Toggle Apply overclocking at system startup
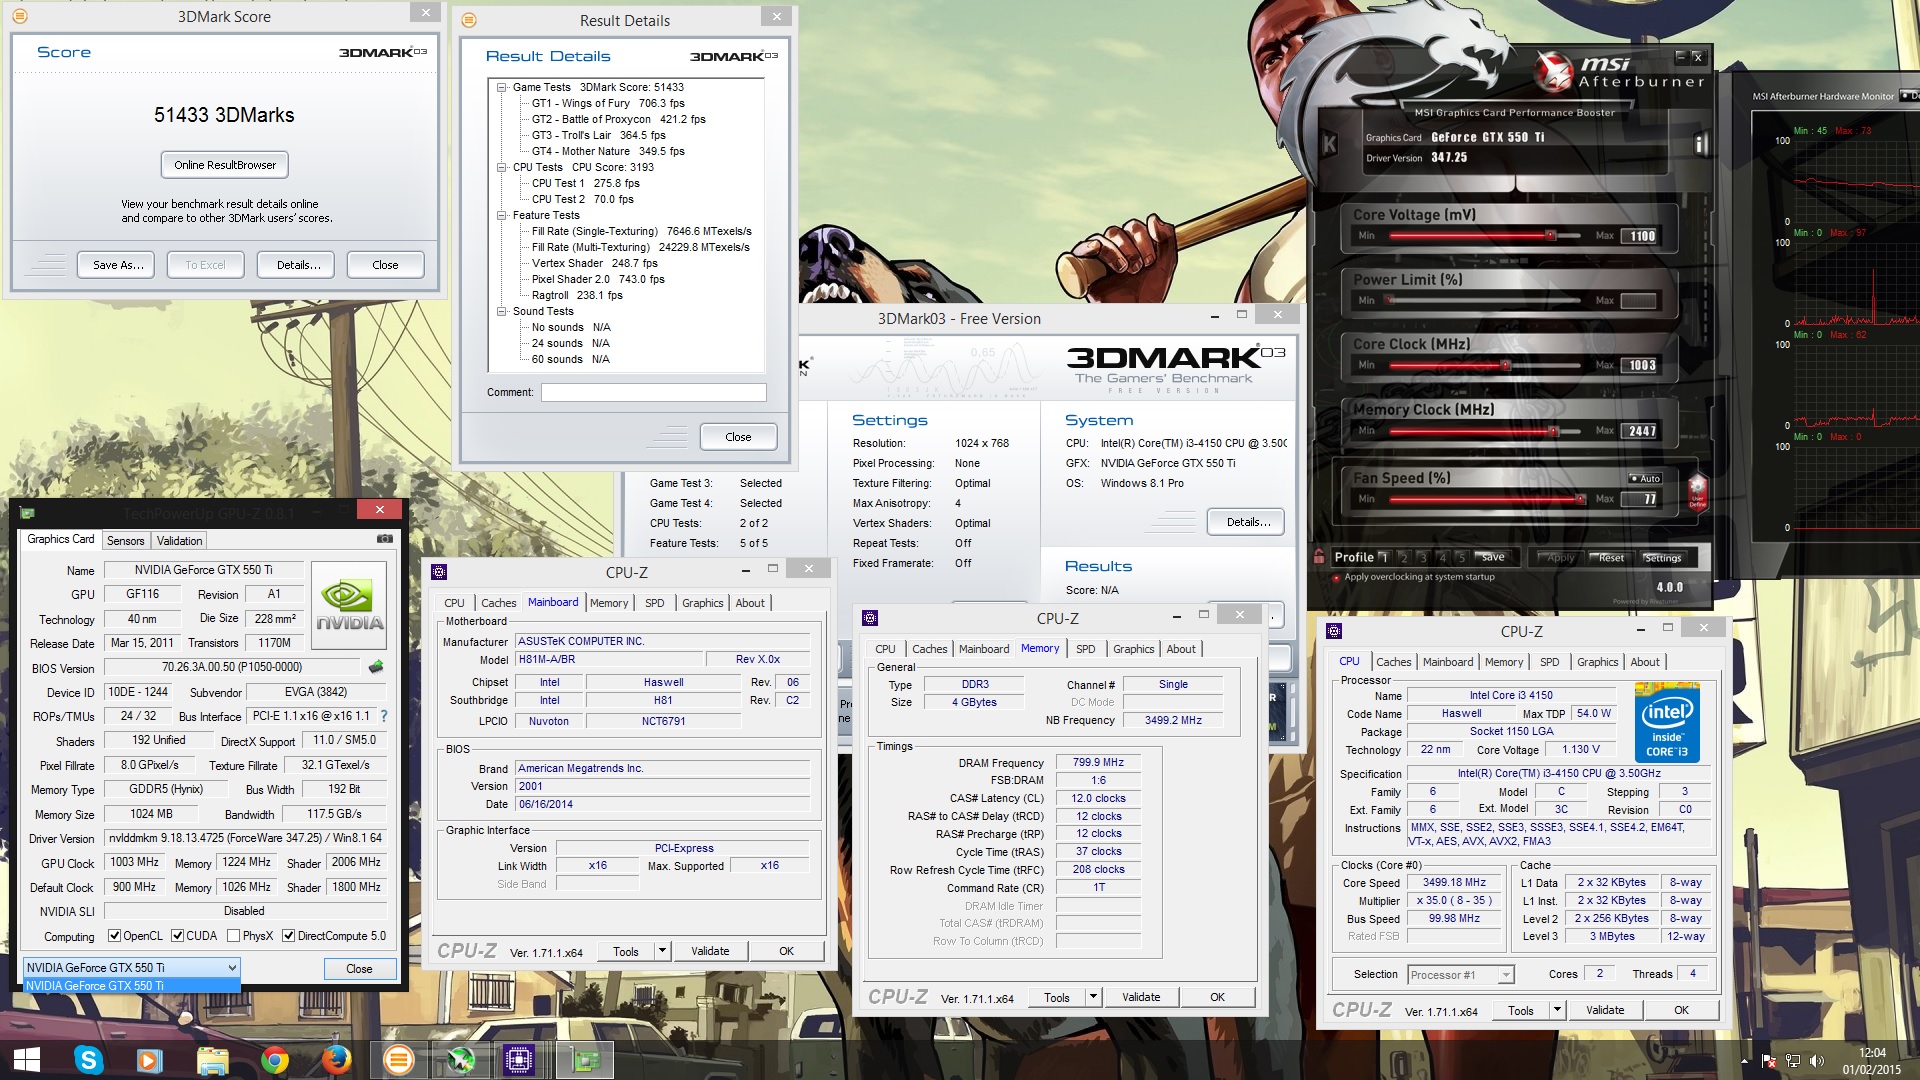 pos(1336,577)
